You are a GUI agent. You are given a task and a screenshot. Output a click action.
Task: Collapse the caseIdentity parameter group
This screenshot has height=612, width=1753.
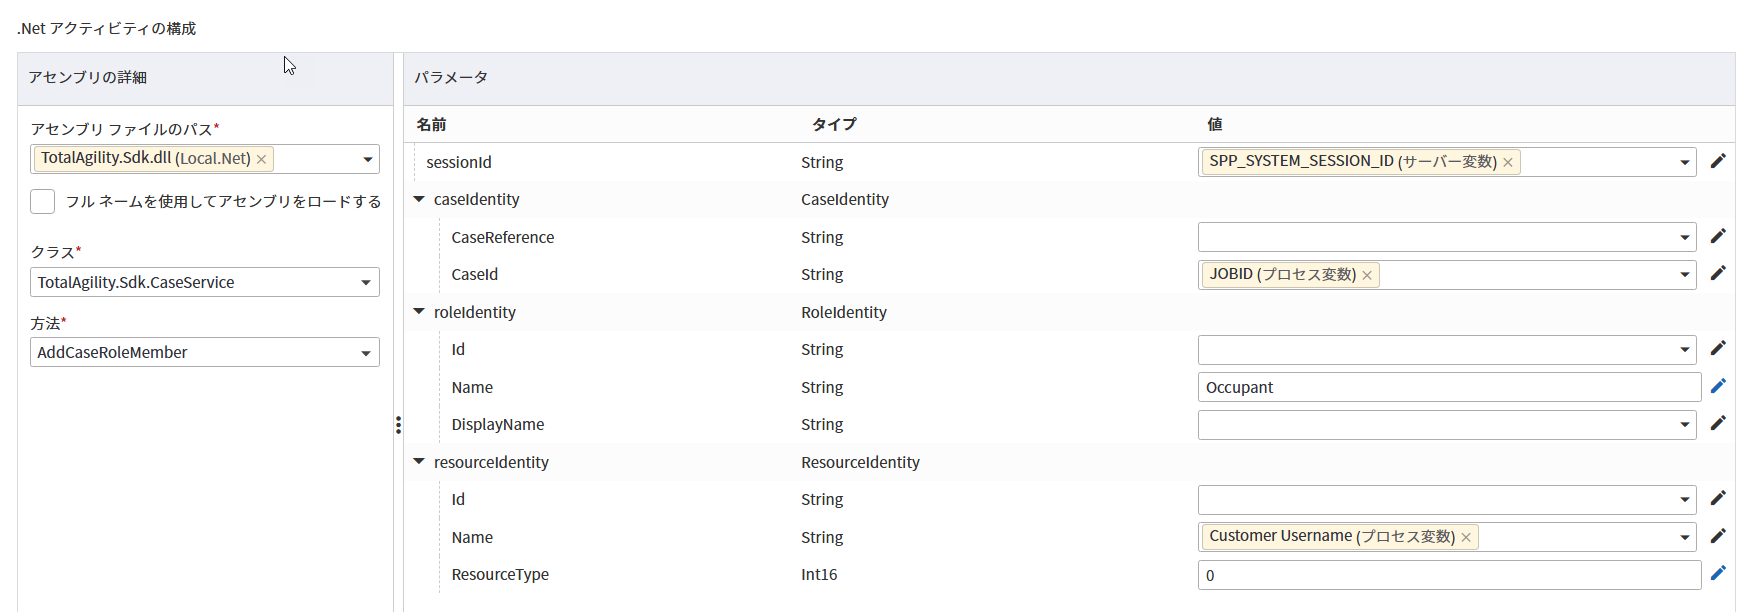click(x=419, y=199)
